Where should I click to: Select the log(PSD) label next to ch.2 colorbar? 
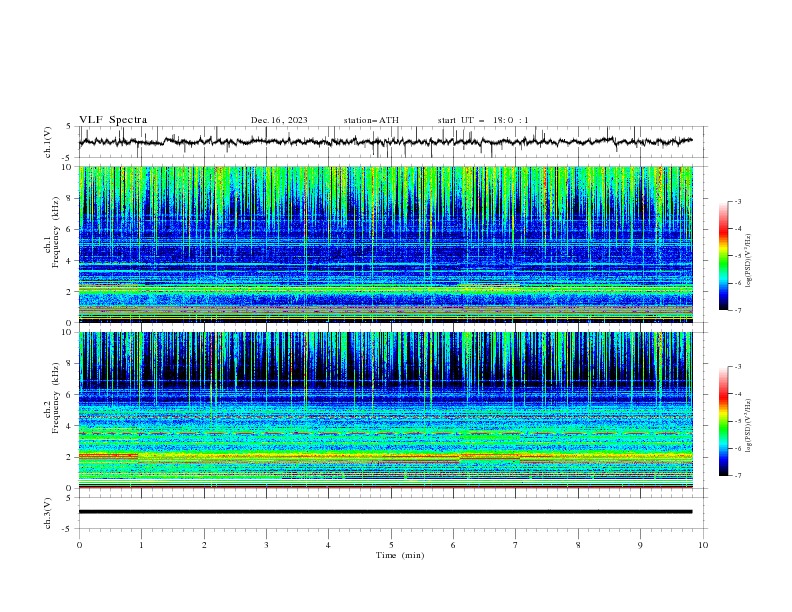tap(748, 426)
